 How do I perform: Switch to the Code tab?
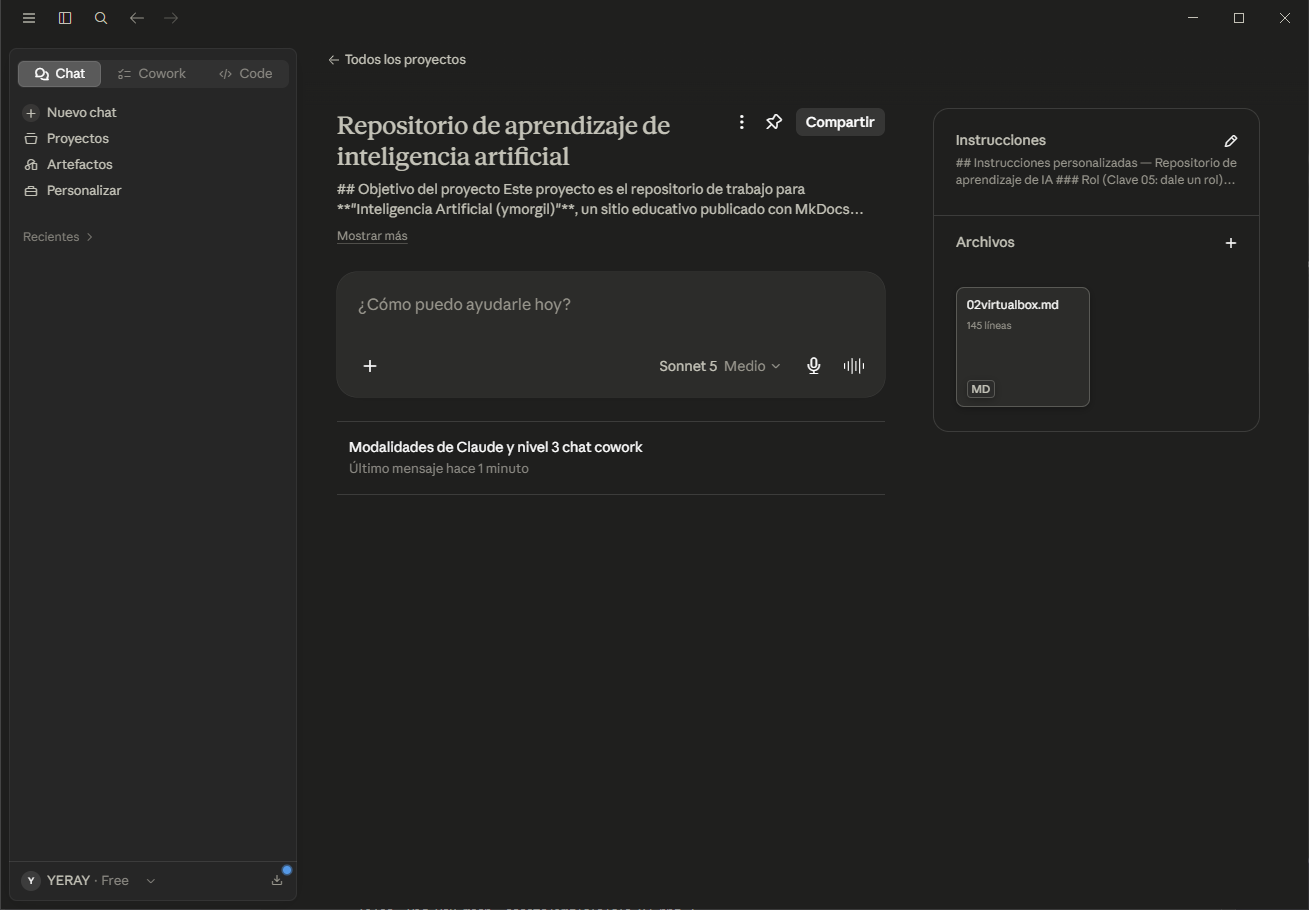click(x=245, y=74)
